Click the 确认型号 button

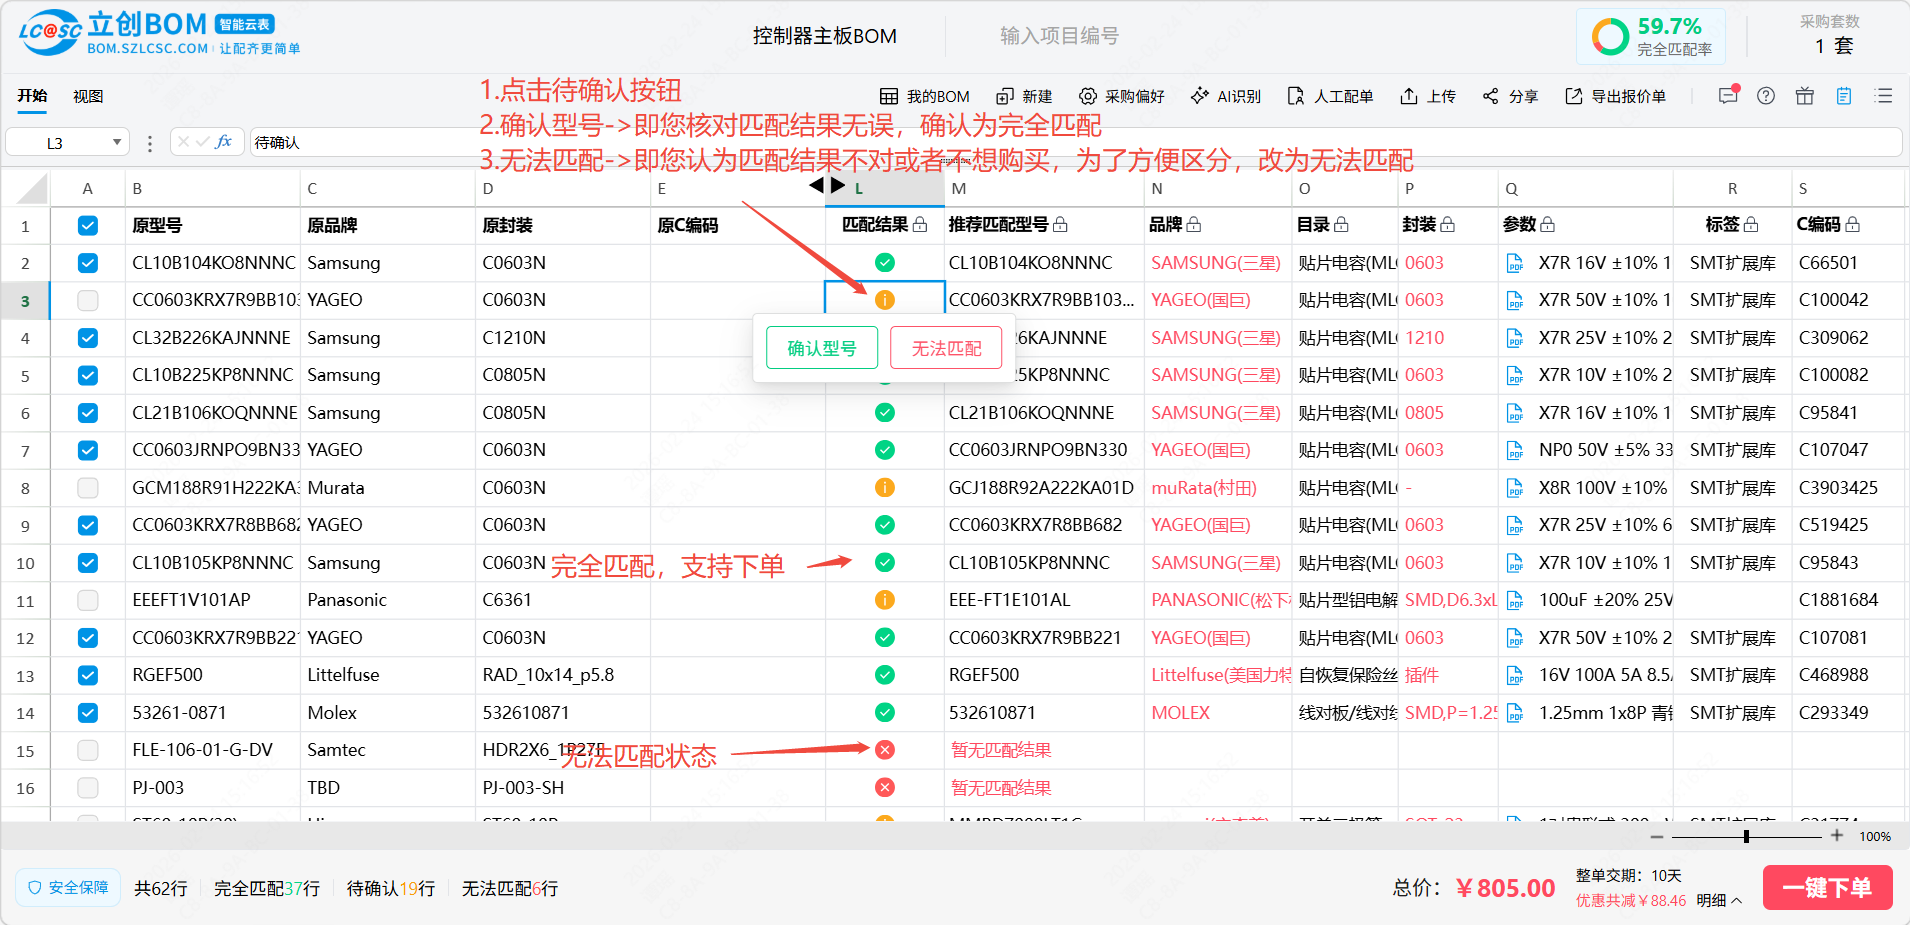(x=821, y=348)
